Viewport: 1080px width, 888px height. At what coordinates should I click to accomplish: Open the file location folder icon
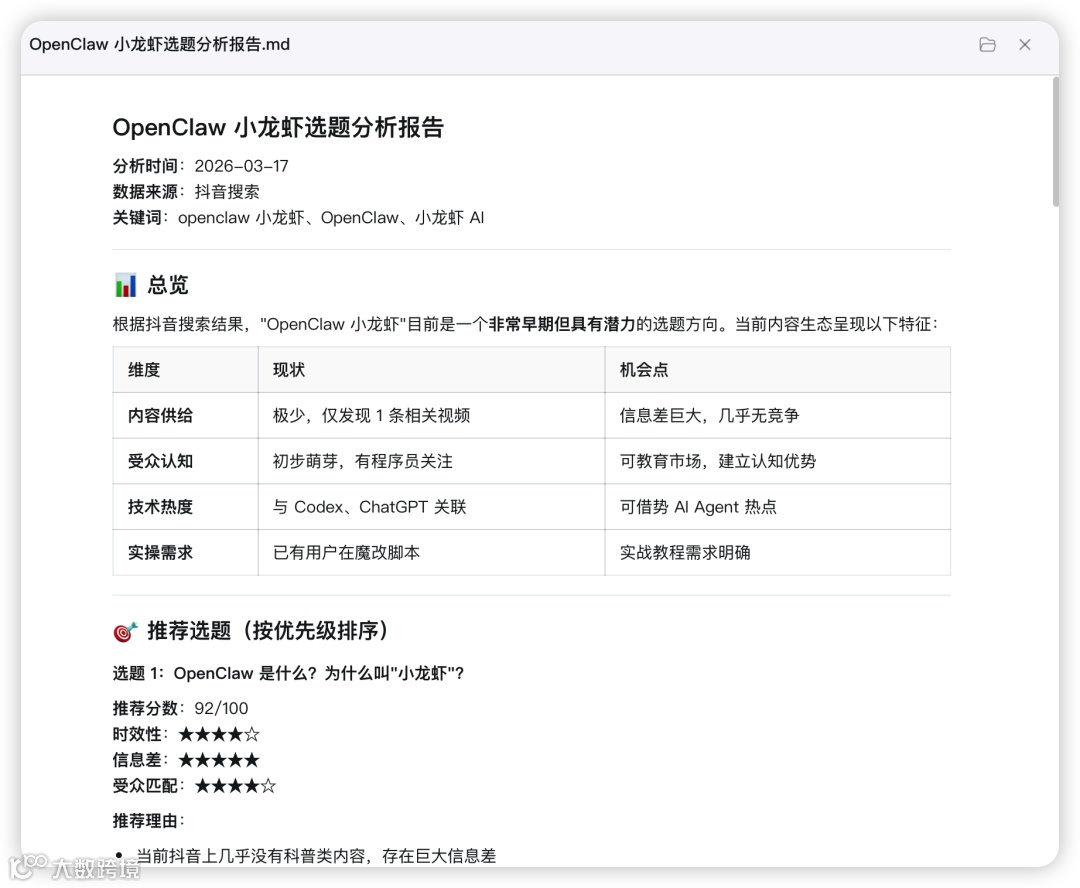point(987,45)
